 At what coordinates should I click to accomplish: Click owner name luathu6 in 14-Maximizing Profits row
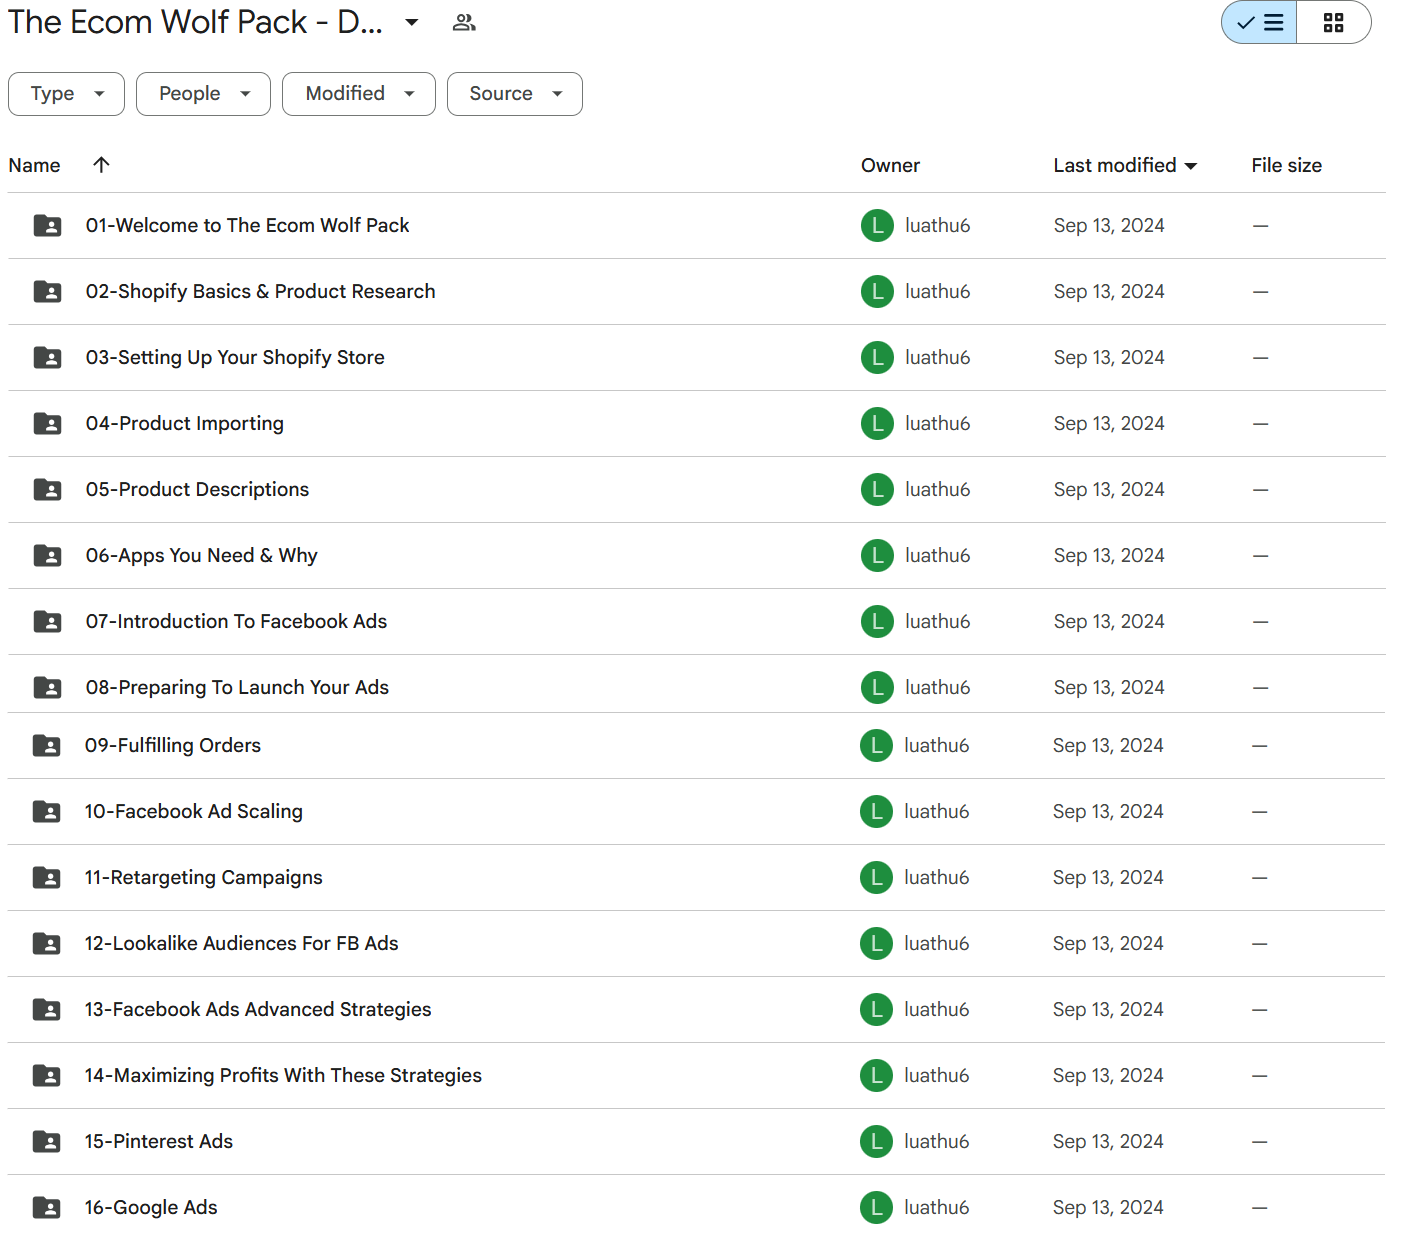936,1075
